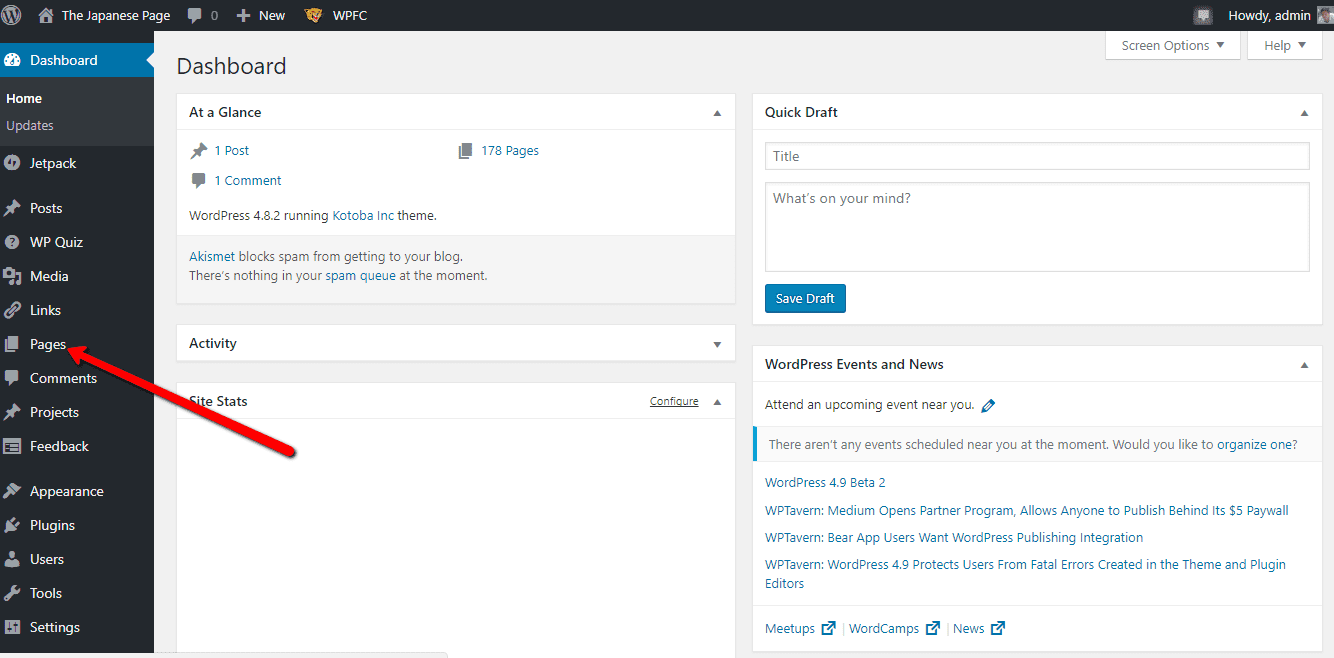The height and width of the screenshot is (658, 1334).
Task: Click the New label in admin bar
Action: (x=272, y=15)
